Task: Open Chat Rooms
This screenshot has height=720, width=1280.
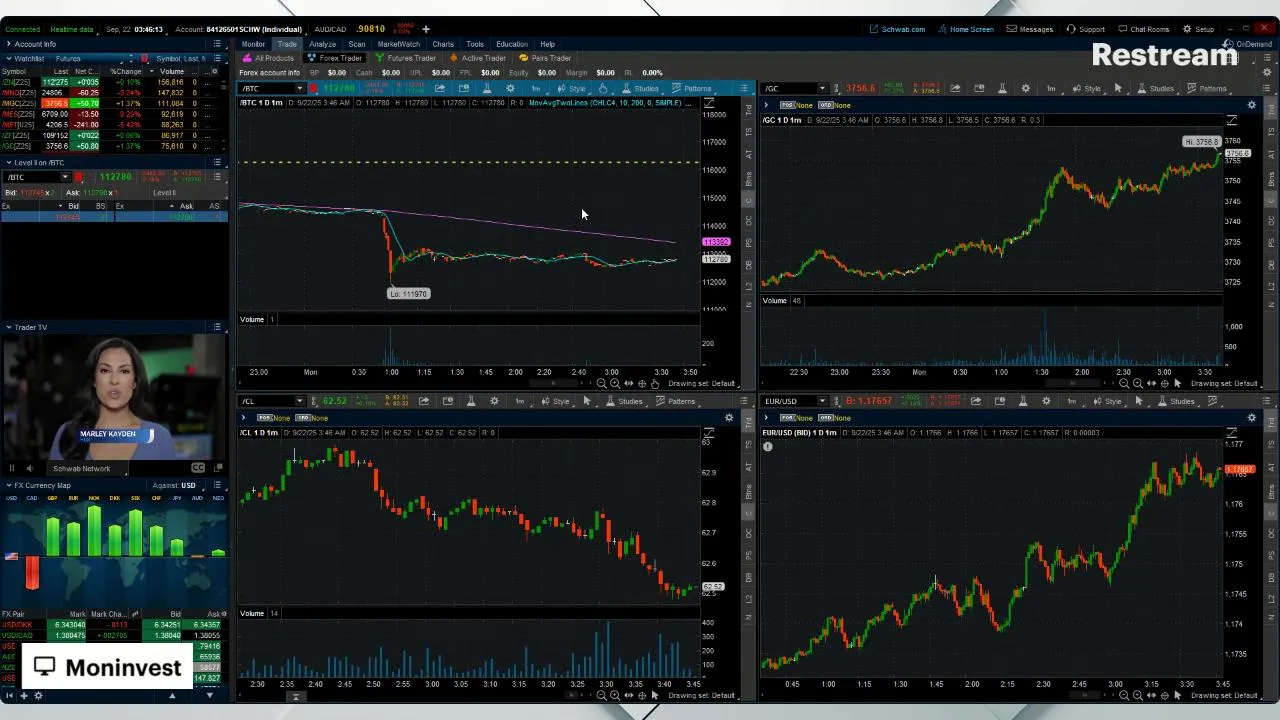Action: click(1143, 29)
